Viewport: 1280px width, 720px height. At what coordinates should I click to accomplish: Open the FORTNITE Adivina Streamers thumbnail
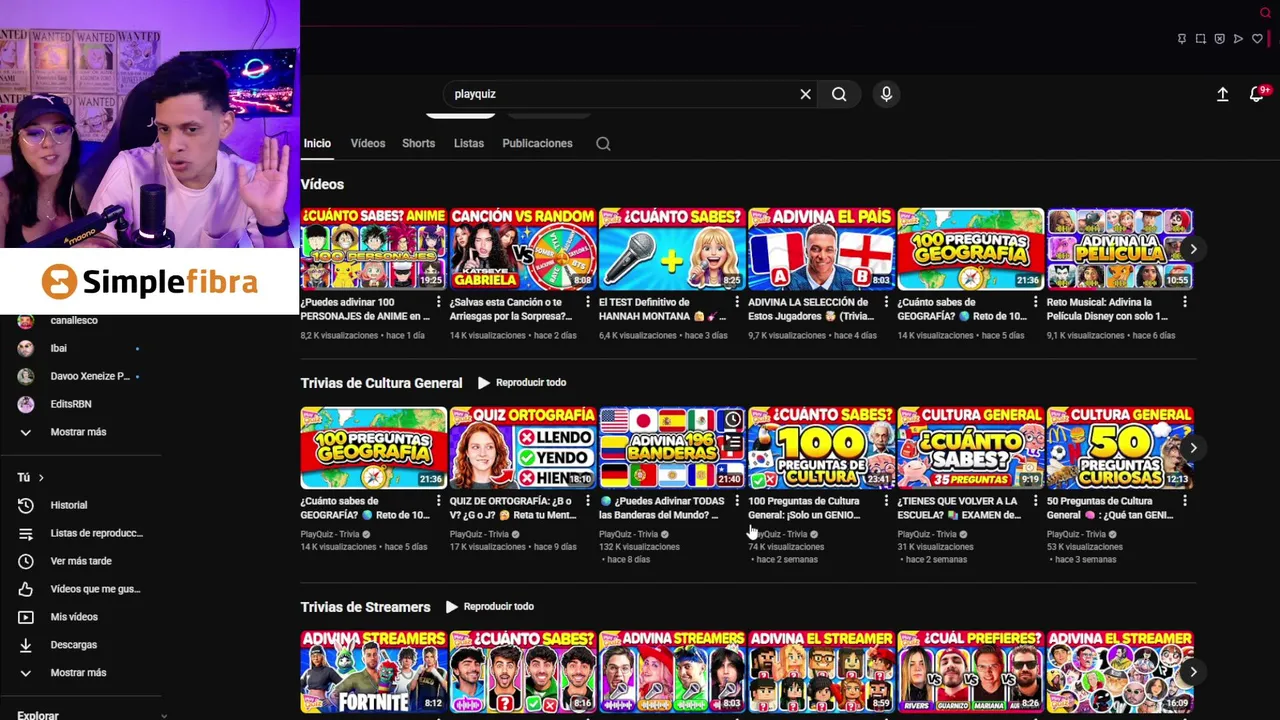click(373, 672)
